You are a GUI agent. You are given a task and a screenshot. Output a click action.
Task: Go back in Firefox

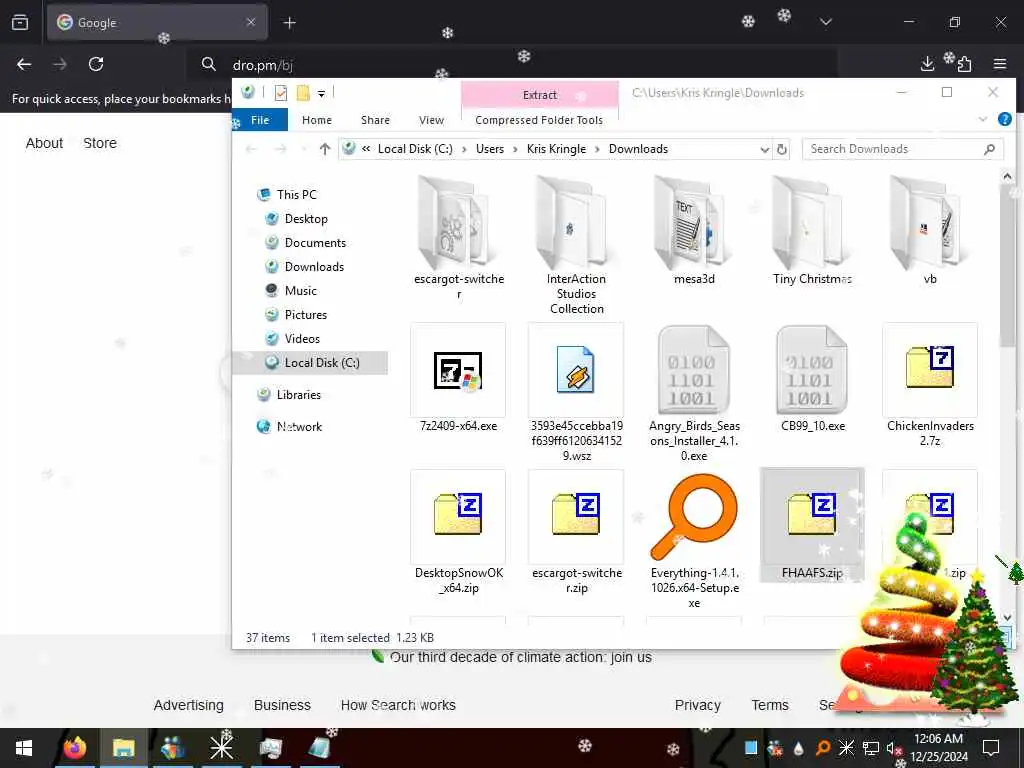(24, 64)
